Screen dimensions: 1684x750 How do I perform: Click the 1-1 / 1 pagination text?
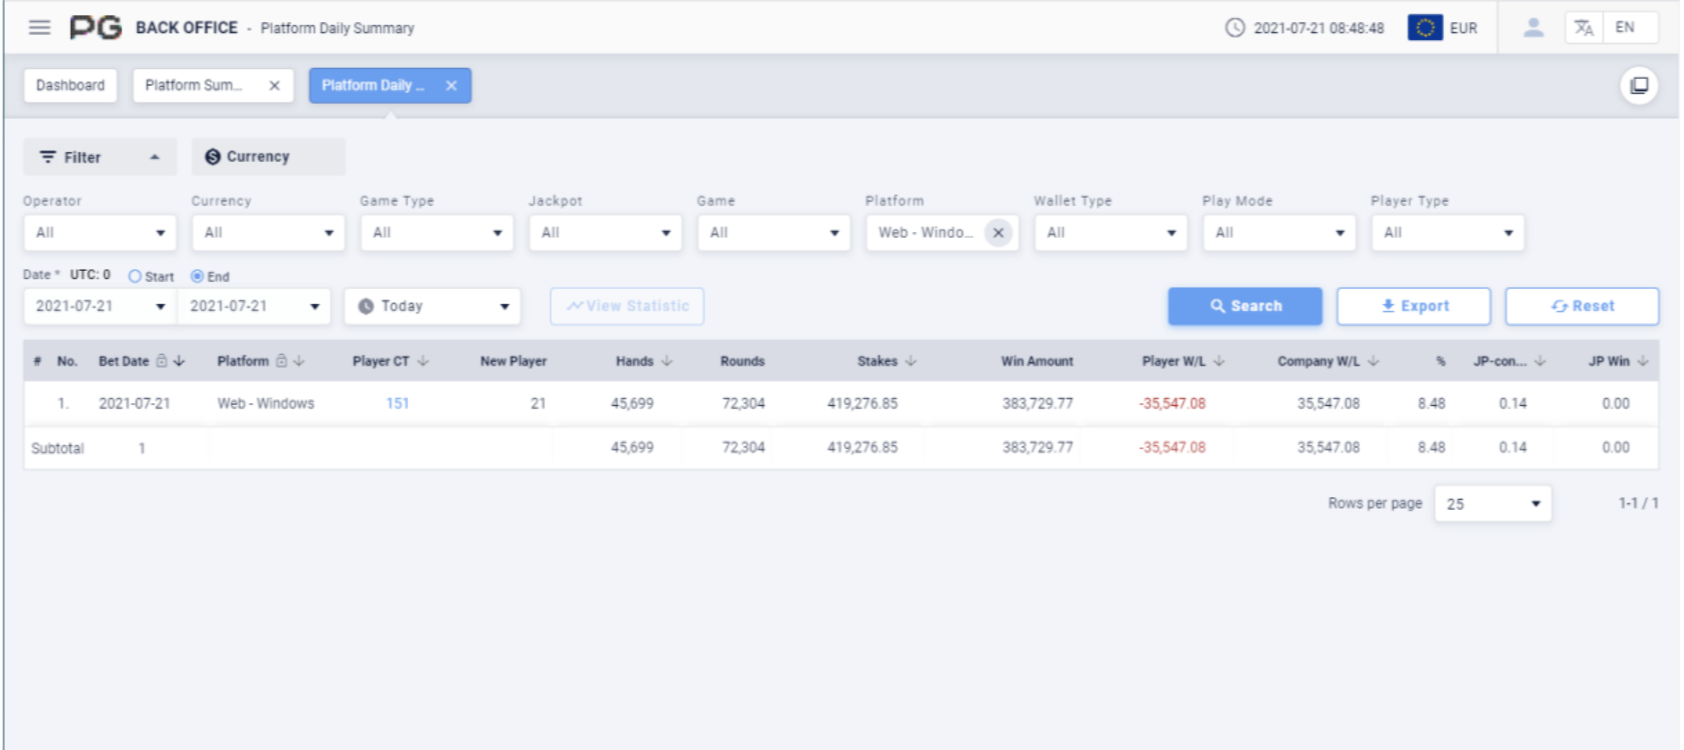click(x=1638, y=504)
